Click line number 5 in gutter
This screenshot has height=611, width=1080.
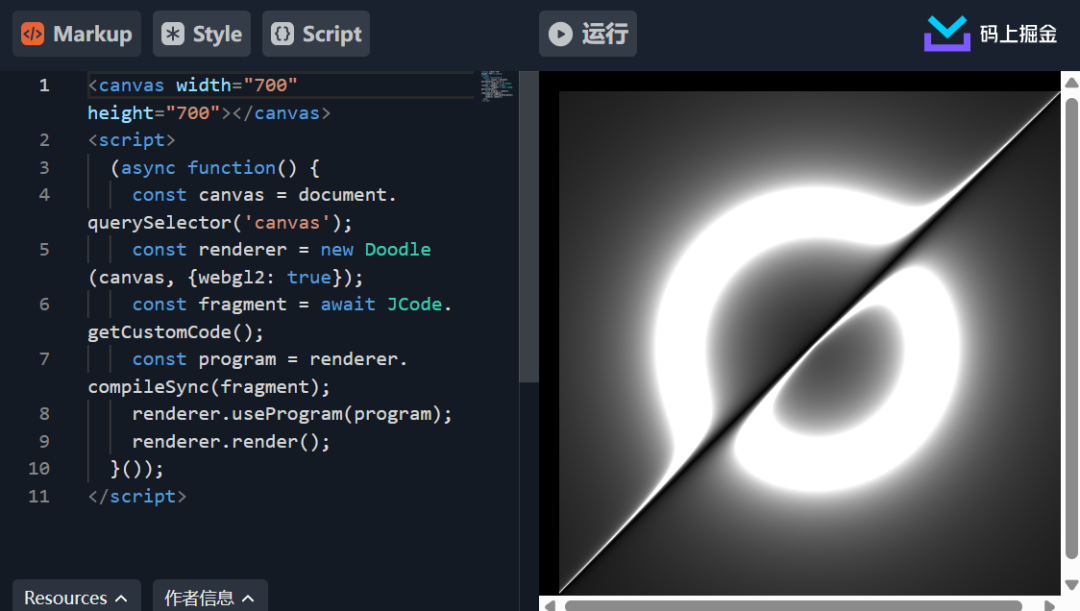[44, 249]
